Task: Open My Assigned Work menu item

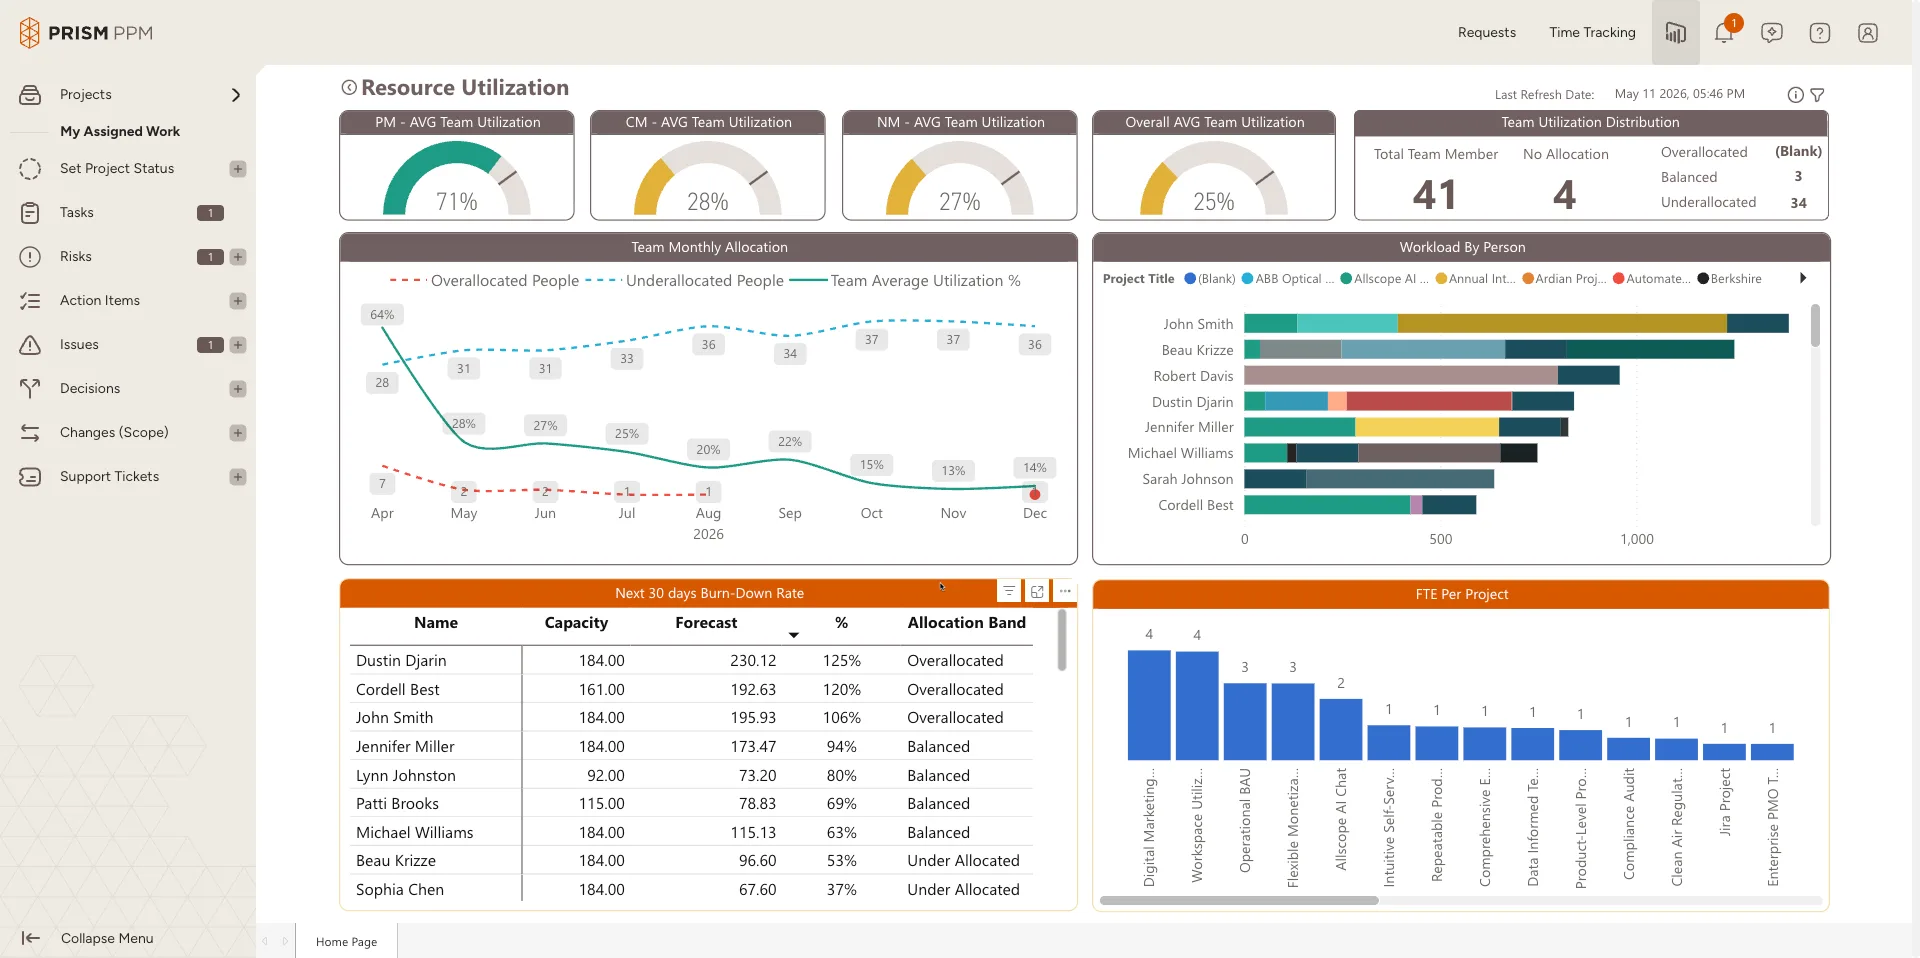Action: (x=120, y=131)
